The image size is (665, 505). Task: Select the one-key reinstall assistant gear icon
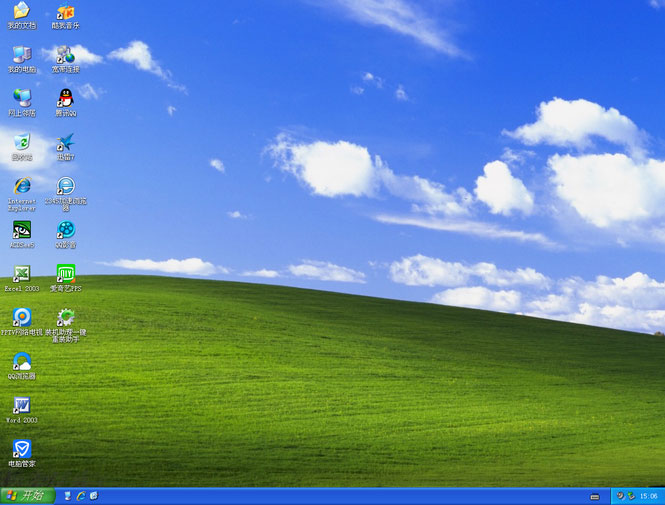(66, 325)
